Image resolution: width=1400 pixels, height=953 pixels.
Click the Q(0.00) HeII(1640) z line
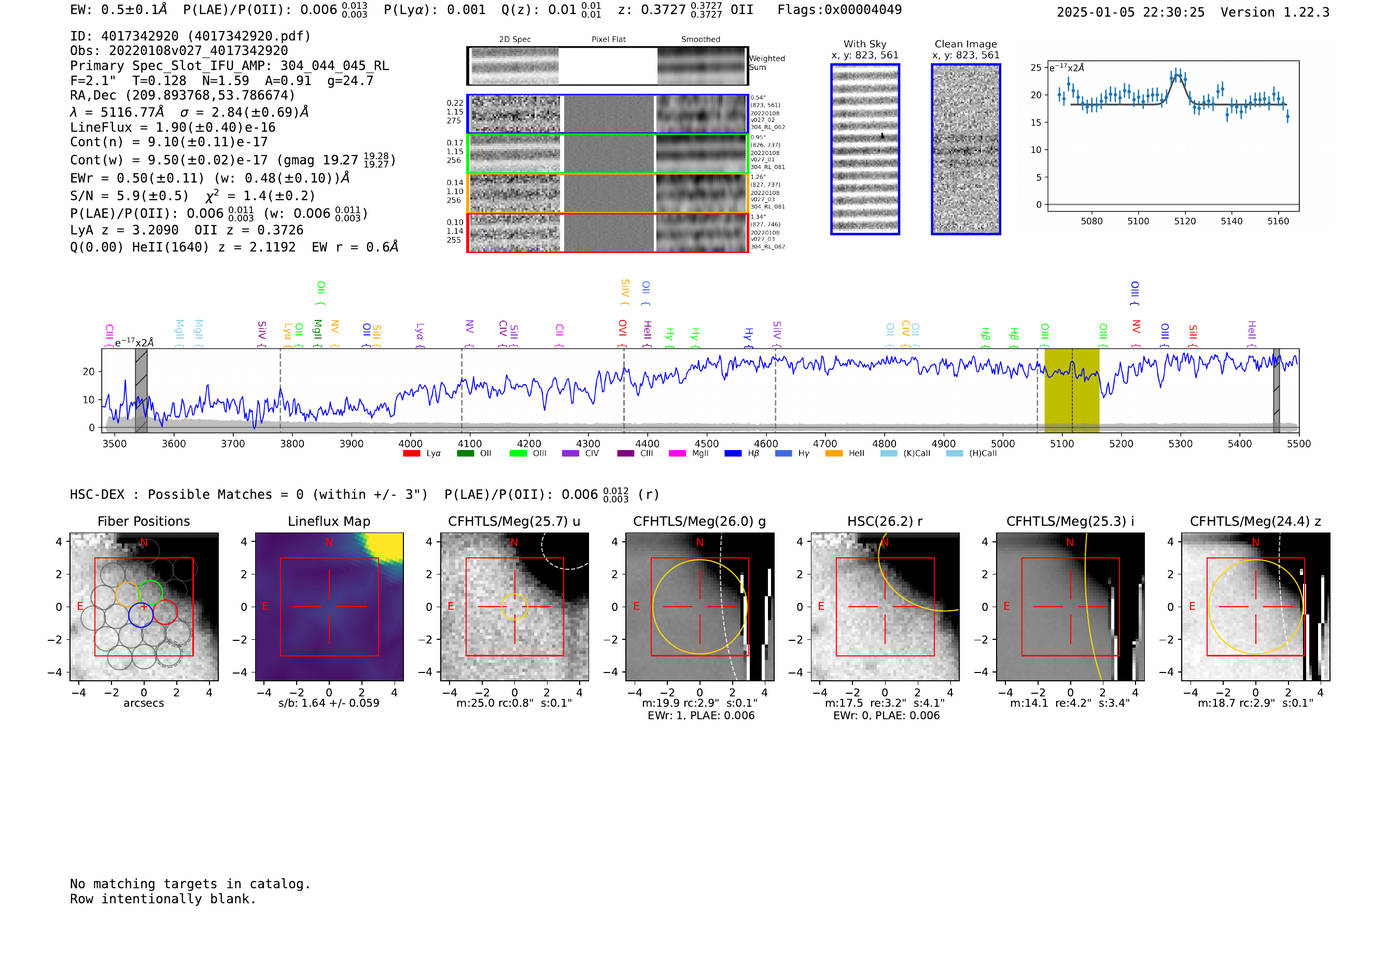click(x=234, y=246)
